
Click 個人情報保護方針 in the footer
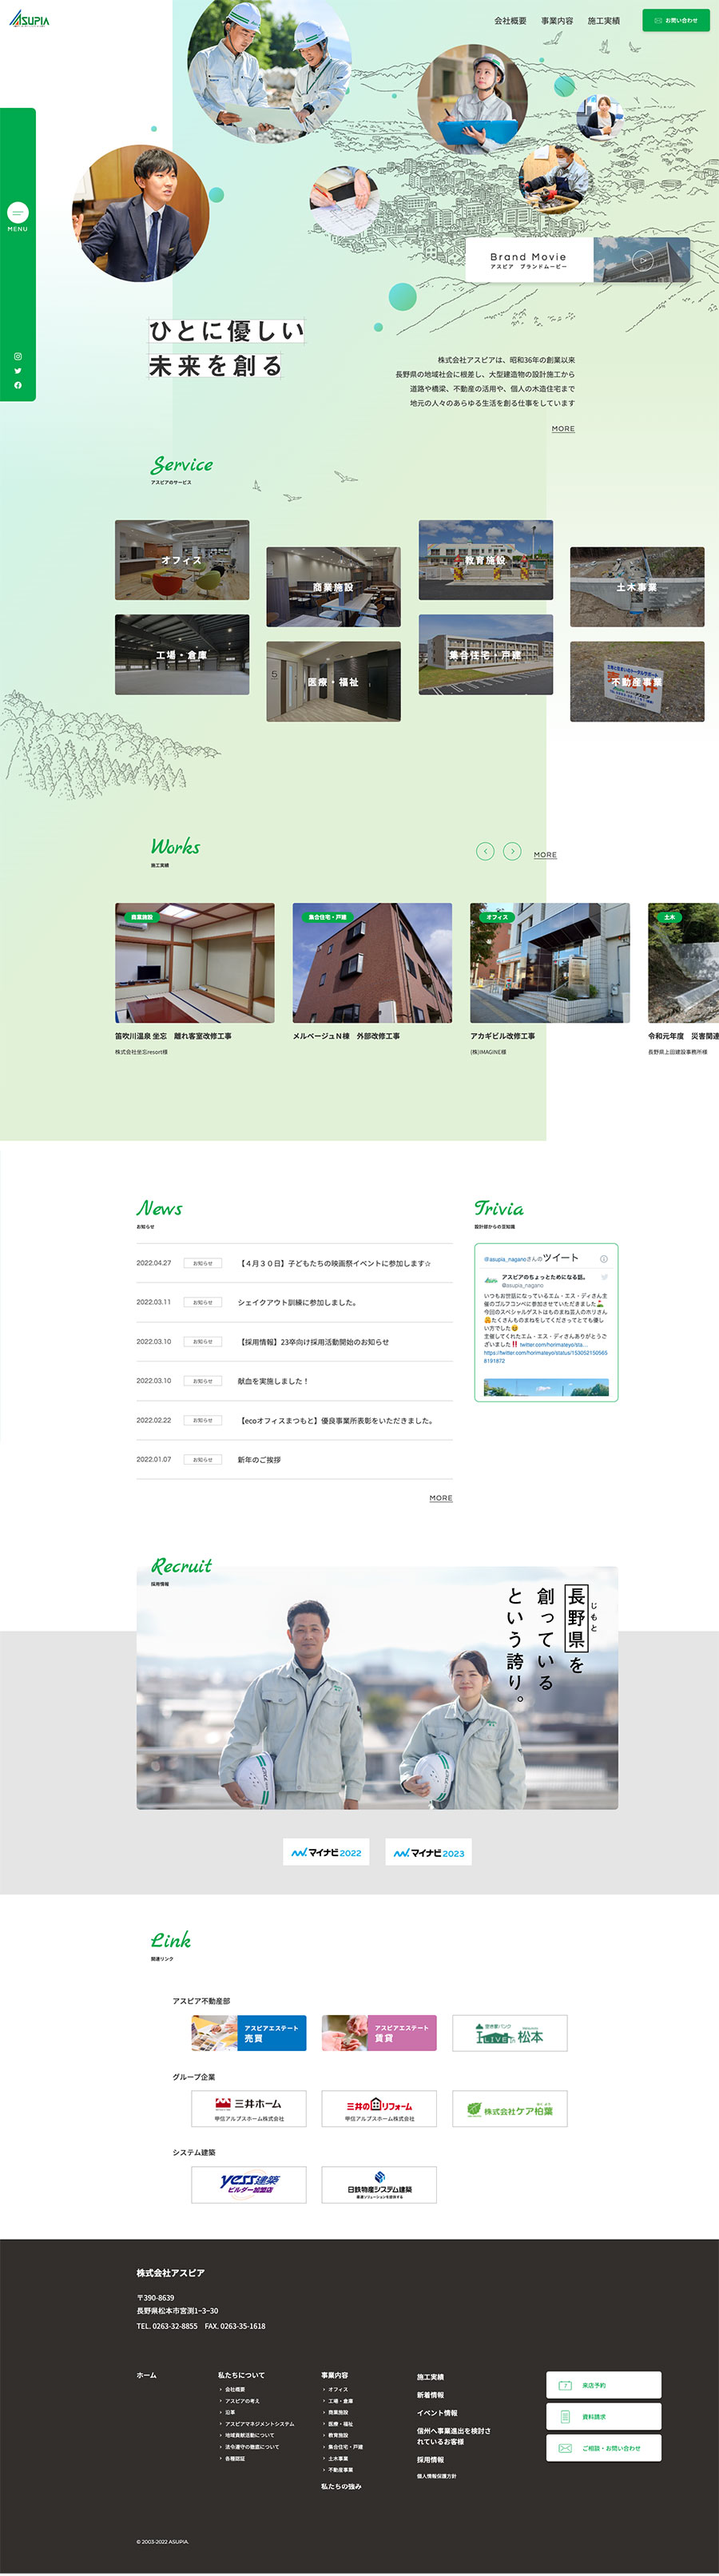[x=437, y=2476]
